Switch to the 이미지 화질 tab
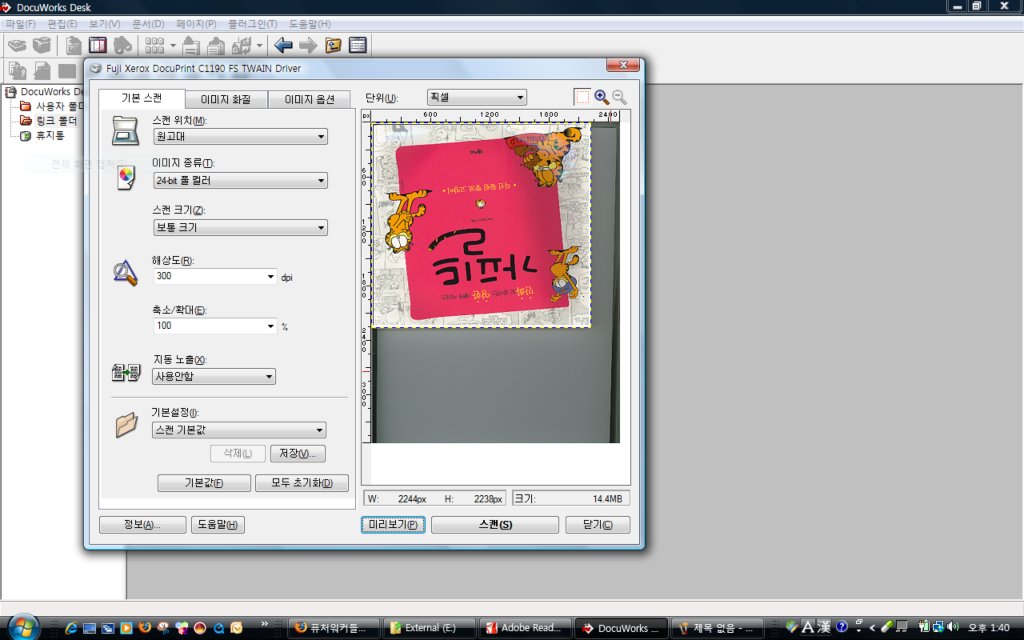1024x640 pixels. (226, 99)
